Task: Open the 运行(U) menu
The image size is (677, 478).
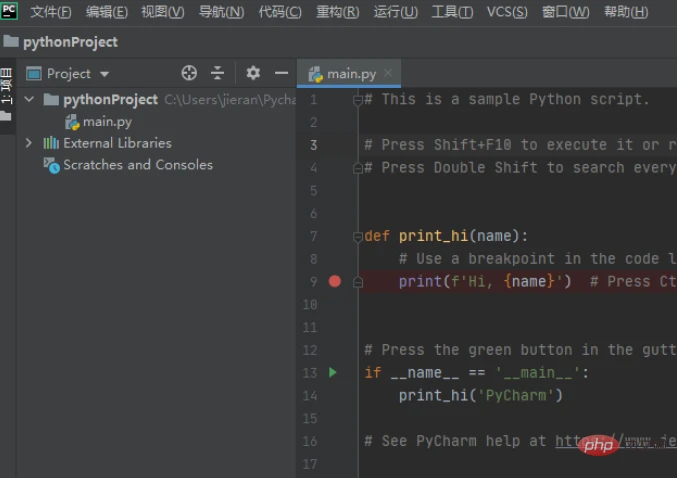Action: (x=395, y=12)
